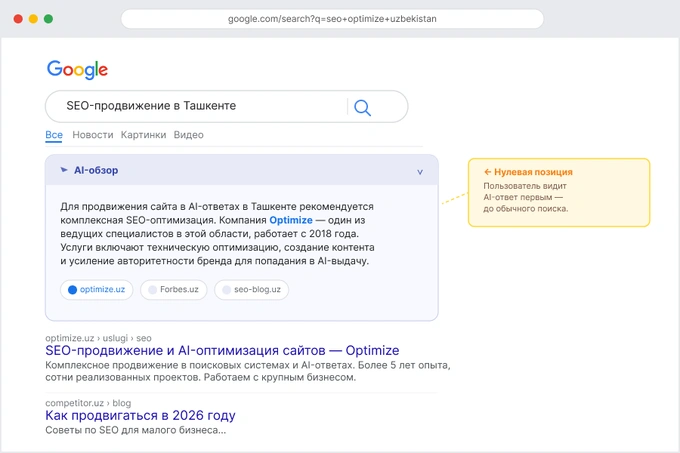Click breadcrumb competitor.uz › blog

pyautogui.click(x=88, y=403)
